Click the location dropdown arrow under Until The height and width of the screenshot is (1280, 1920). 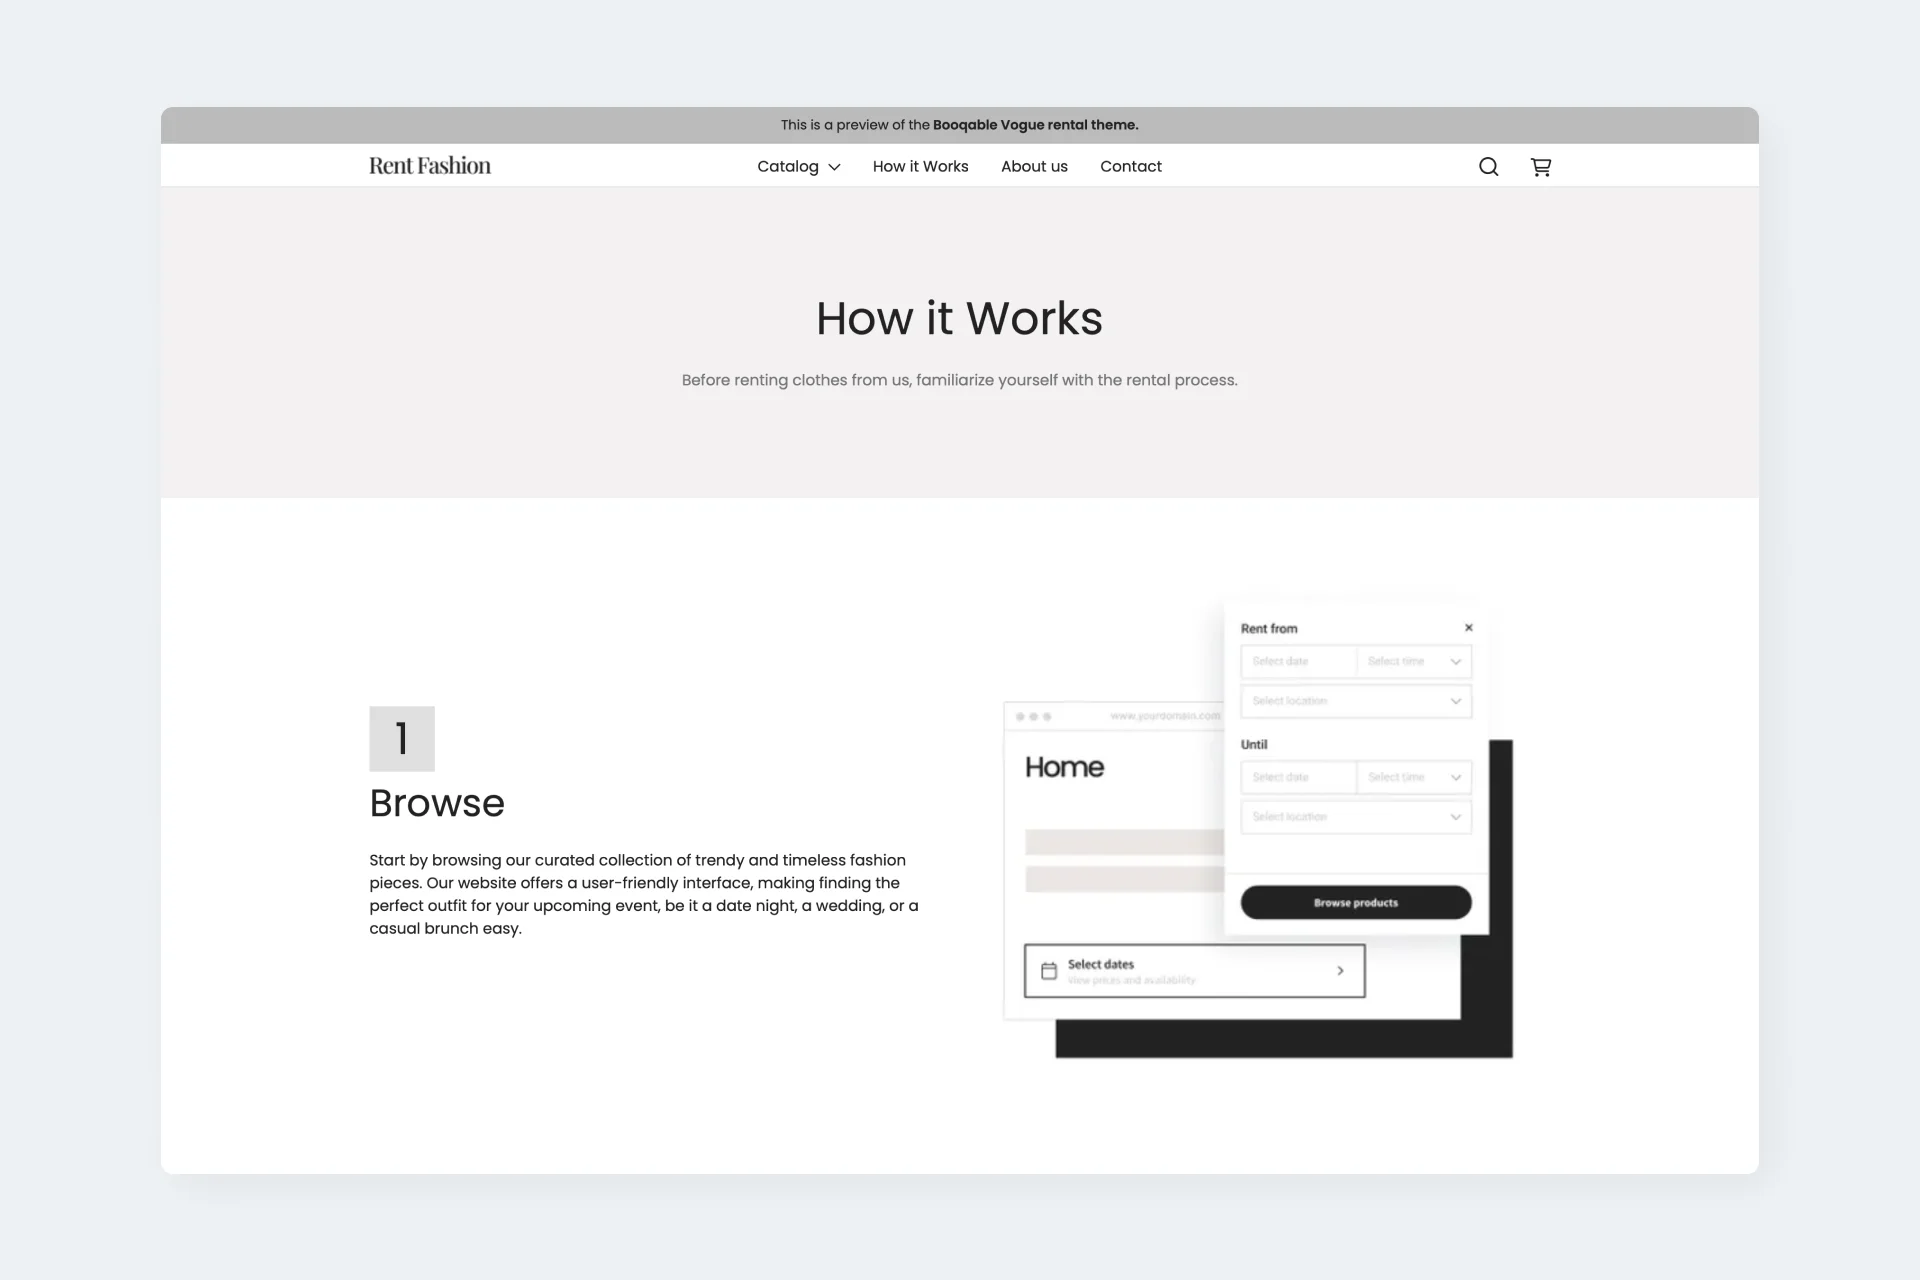click(1457, 816)
